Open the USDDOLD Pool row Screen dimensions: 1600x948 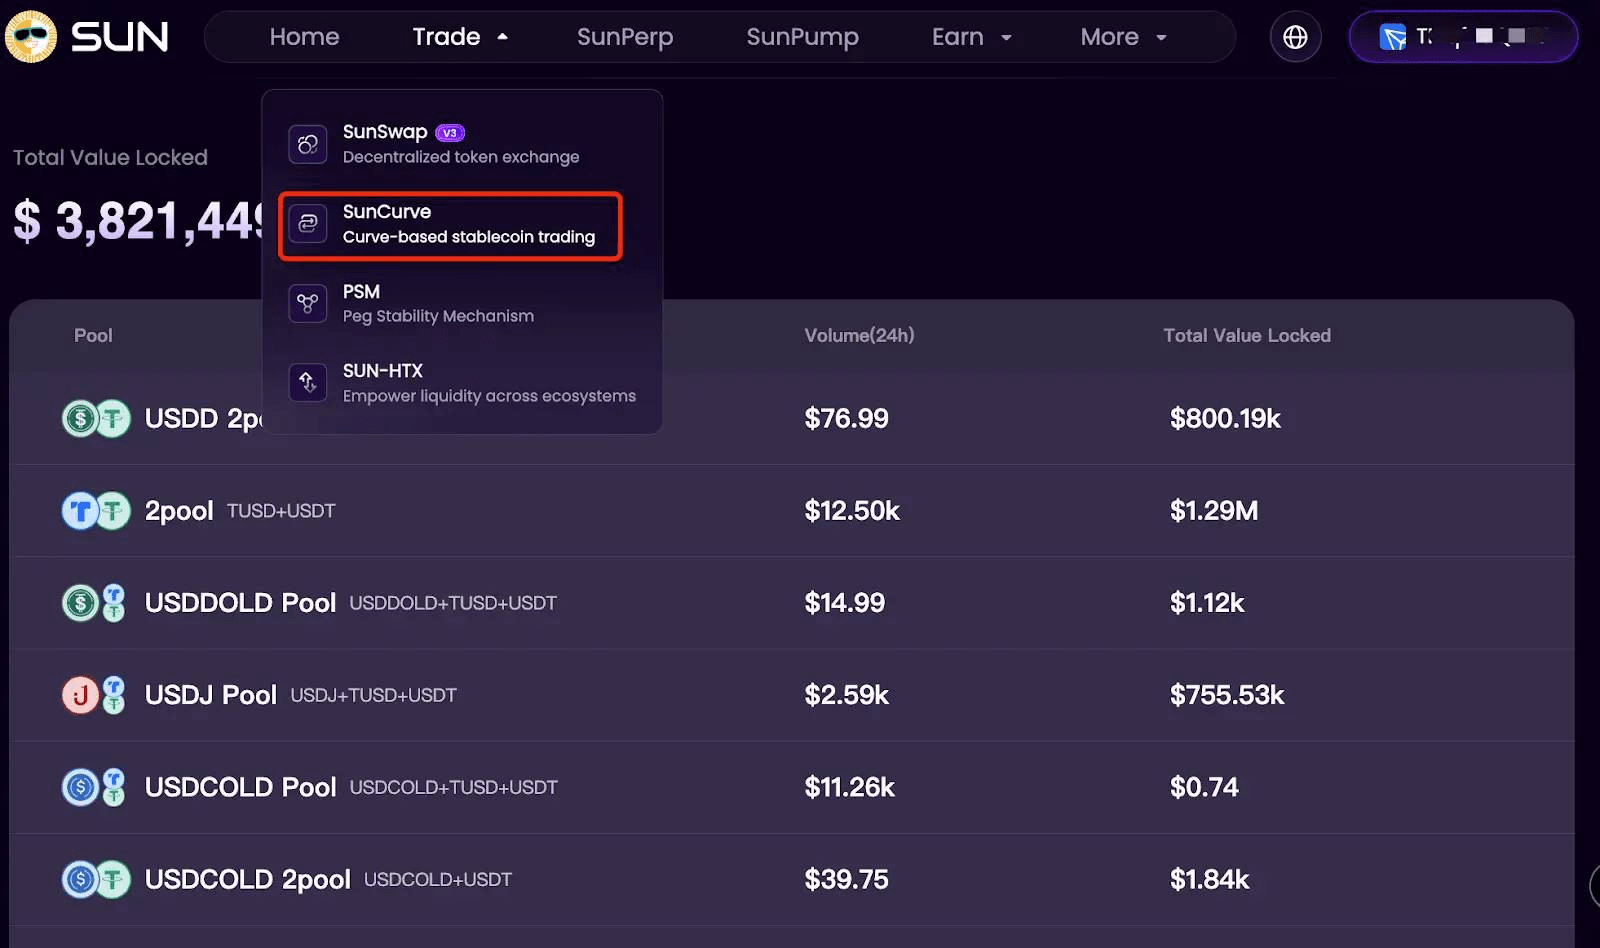coord(240,603)
